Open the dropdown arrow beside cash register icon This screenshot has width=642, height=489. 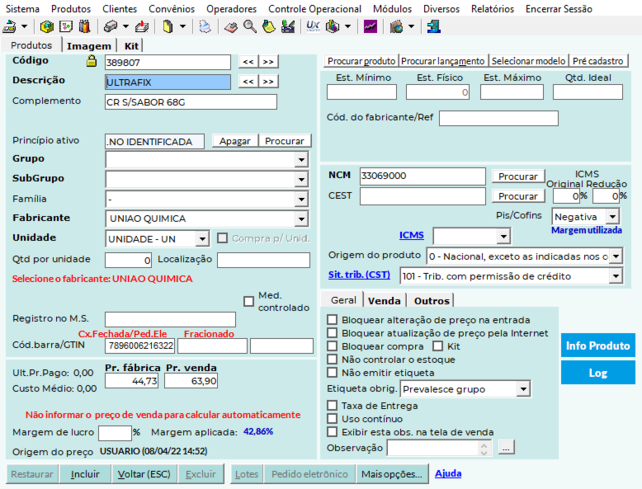24,27
